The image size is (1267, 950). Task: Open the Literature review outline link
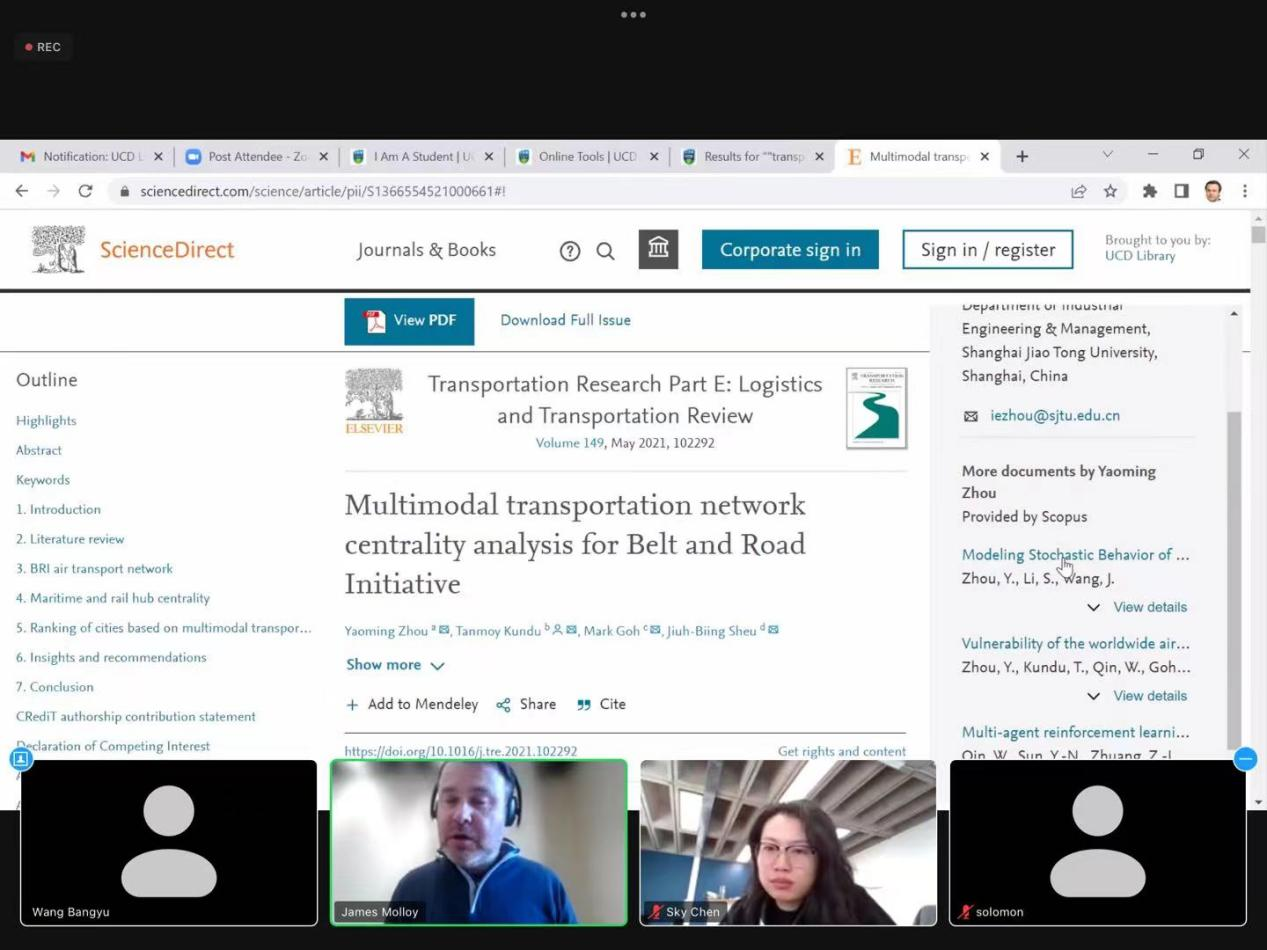tap(70, 539)
